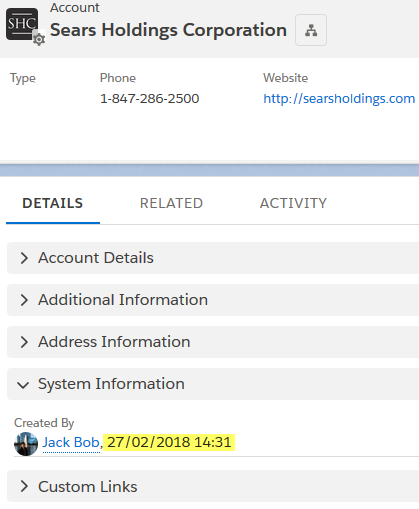Click the created date 27/02/2018 14:31
Viewport: 419px width, 509px height.
click(x=169, y=443)
